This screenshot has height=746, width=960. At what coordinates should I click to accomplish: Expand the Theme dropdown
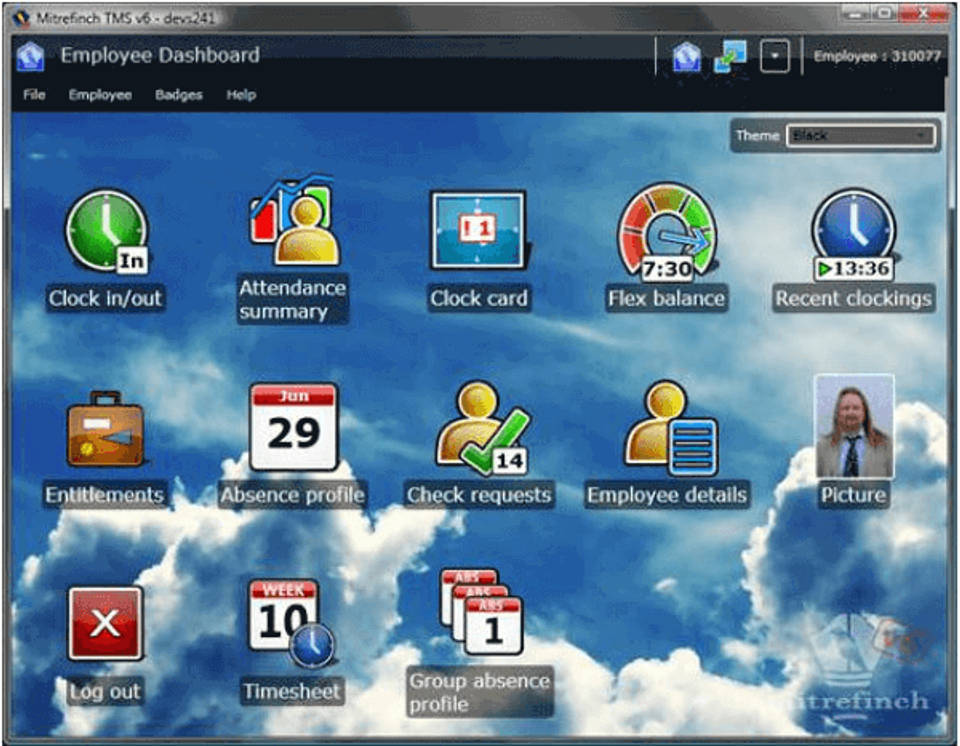click(x=860, y=136)
